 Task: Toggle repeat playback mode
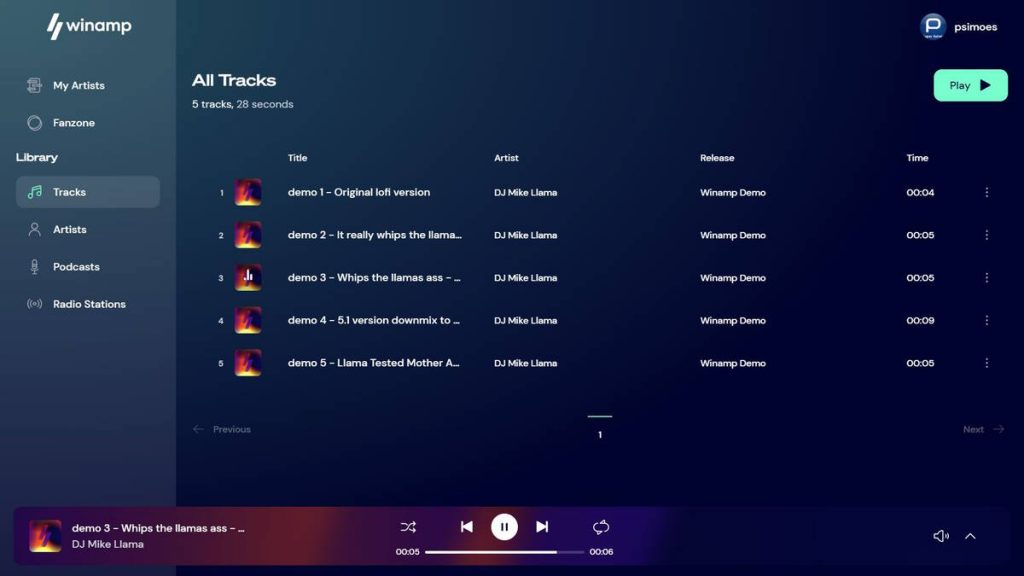(601, 527)
